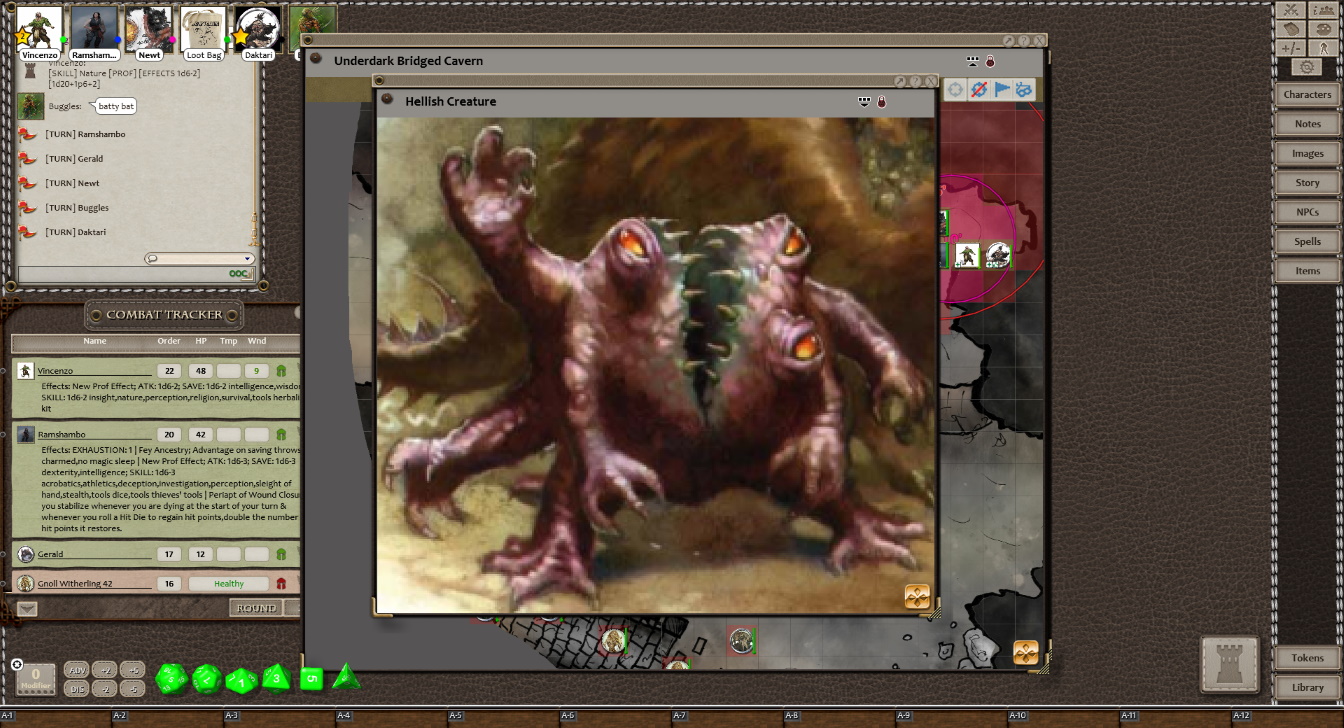Roll the green d6 die

click(x=312, y=679)
